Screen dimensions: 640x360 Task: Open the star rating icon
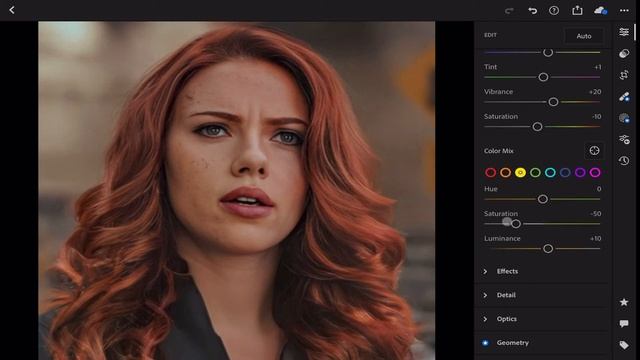[624, 302]
